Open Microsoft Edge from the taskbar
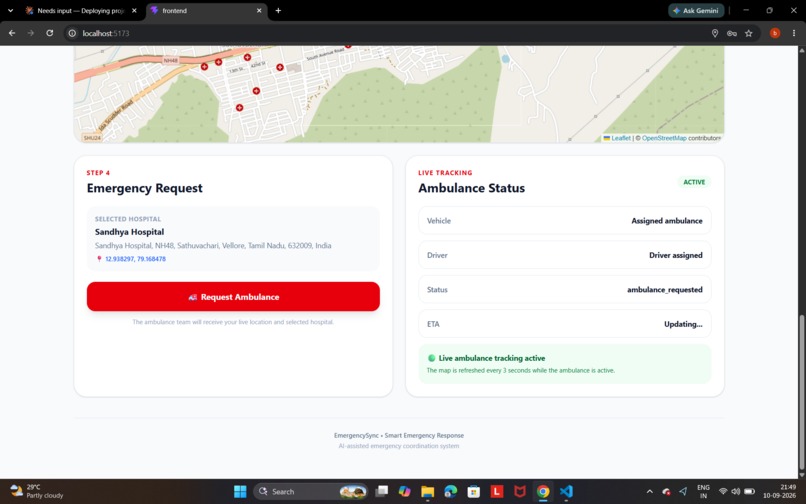This screenshot has width=806, height=504. pyautogui.click(x=451, y=491)
